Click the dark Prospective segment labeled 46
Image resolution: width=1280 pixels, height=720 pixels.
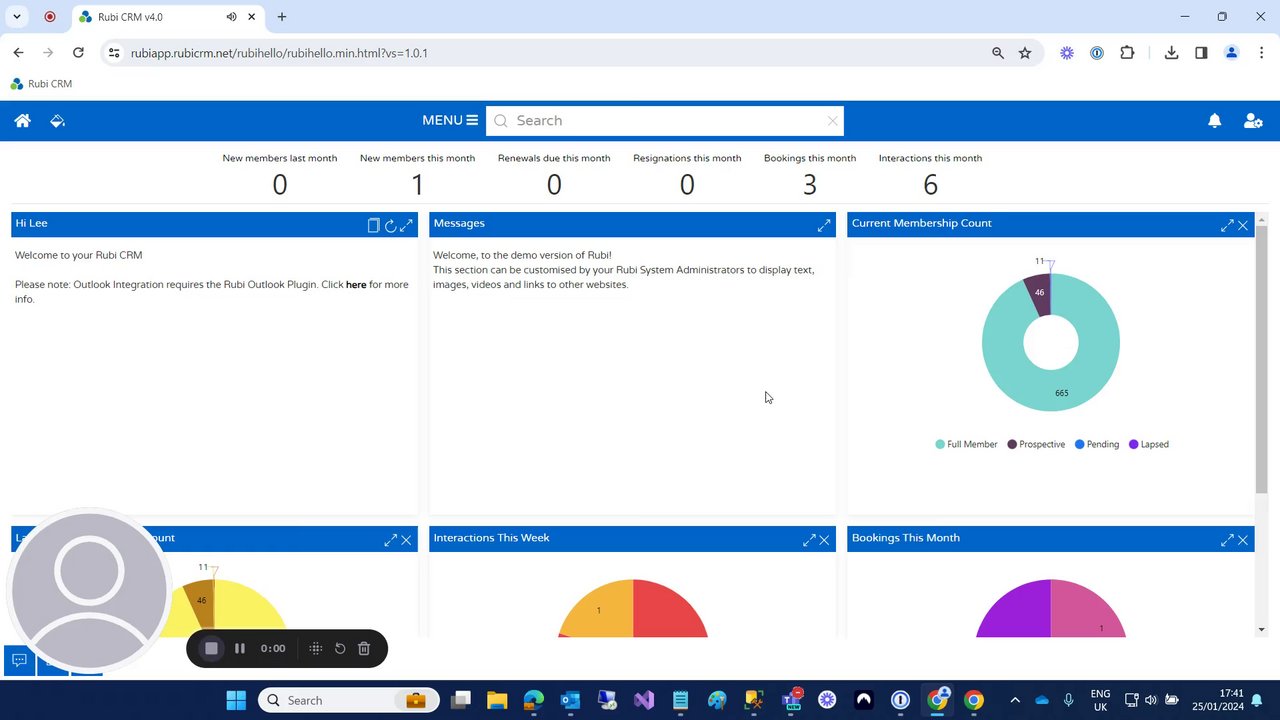tap(1038, 294)
